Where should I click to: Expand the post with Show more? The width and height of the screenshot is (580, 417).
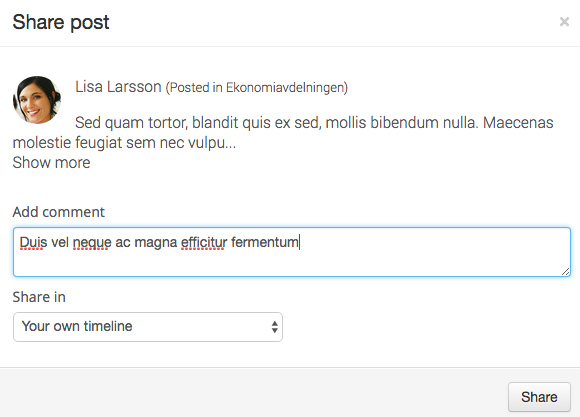[51, 163]
